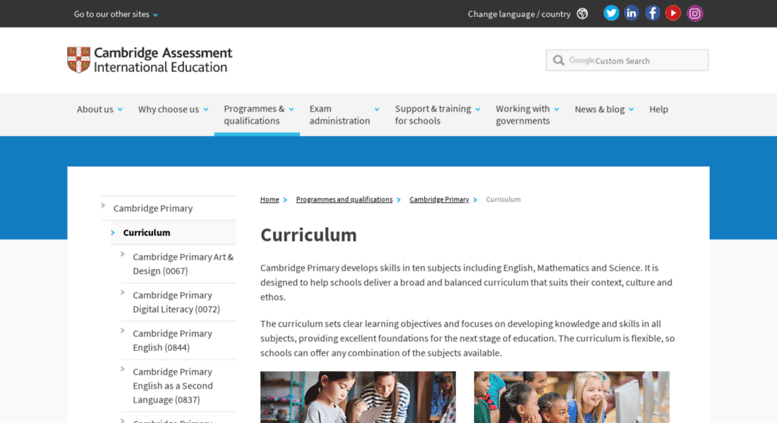Viewport: 777px width, 423px height.
Task: Select Cambridge Primary in the sidebar
Action: (x=153, y=209)
